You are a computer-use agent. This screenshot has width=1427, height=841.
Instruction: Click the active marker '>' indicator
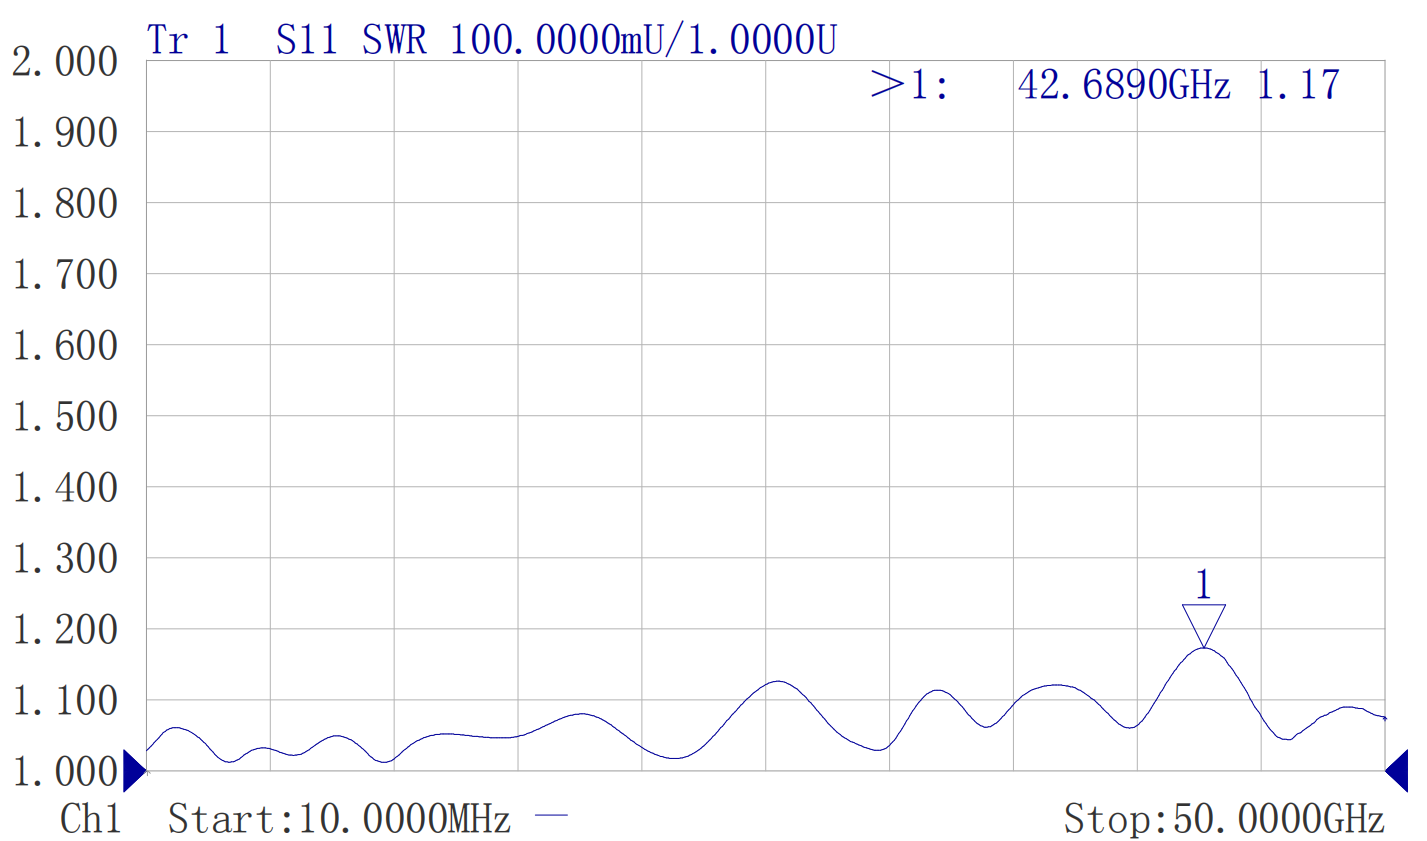pyautogui.click(x=886, y=85)
